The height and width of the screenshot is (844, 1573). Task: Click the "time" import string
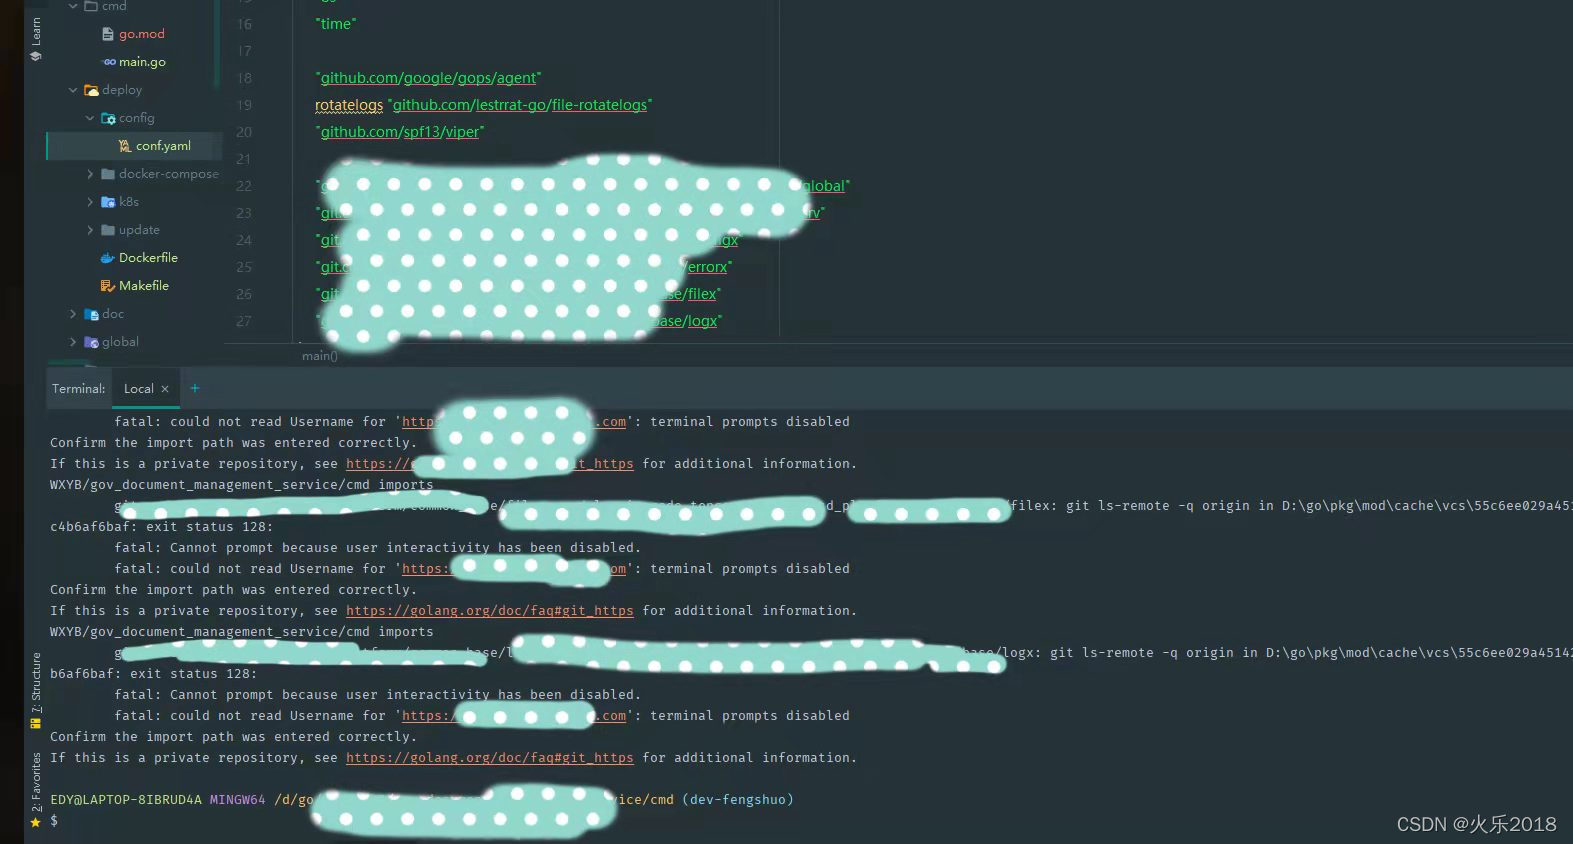coord(336,24)
